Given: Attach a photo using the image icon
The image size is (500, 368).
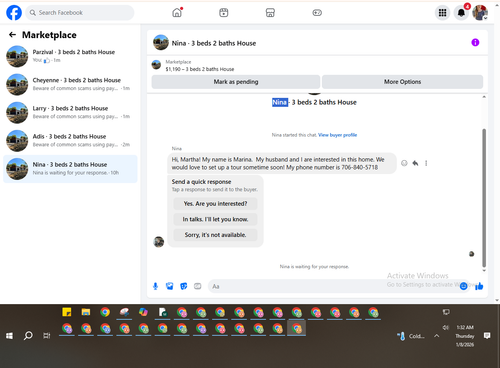Looking at the screenshot, I should (170, 286).
